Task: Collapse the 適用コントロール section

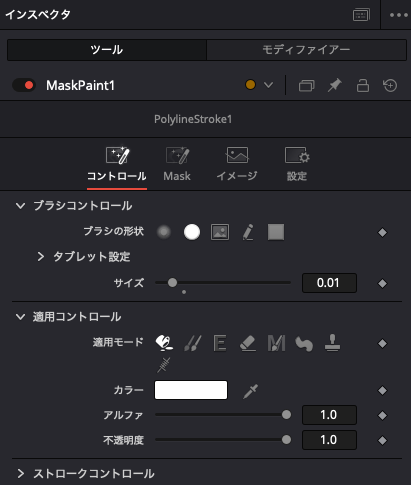Action: [20, 317]
